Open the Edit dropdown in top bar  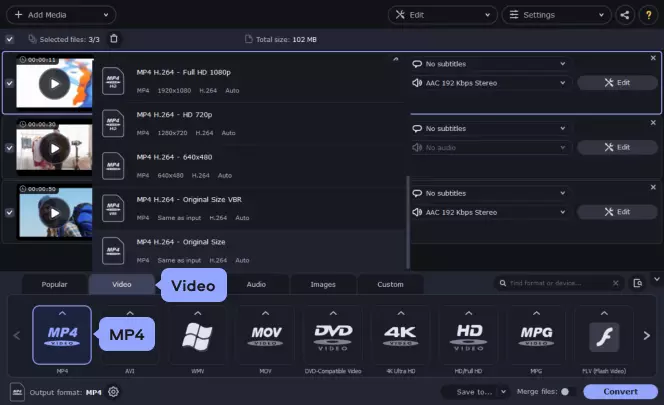pyautogui.click(x=443, y=15)
